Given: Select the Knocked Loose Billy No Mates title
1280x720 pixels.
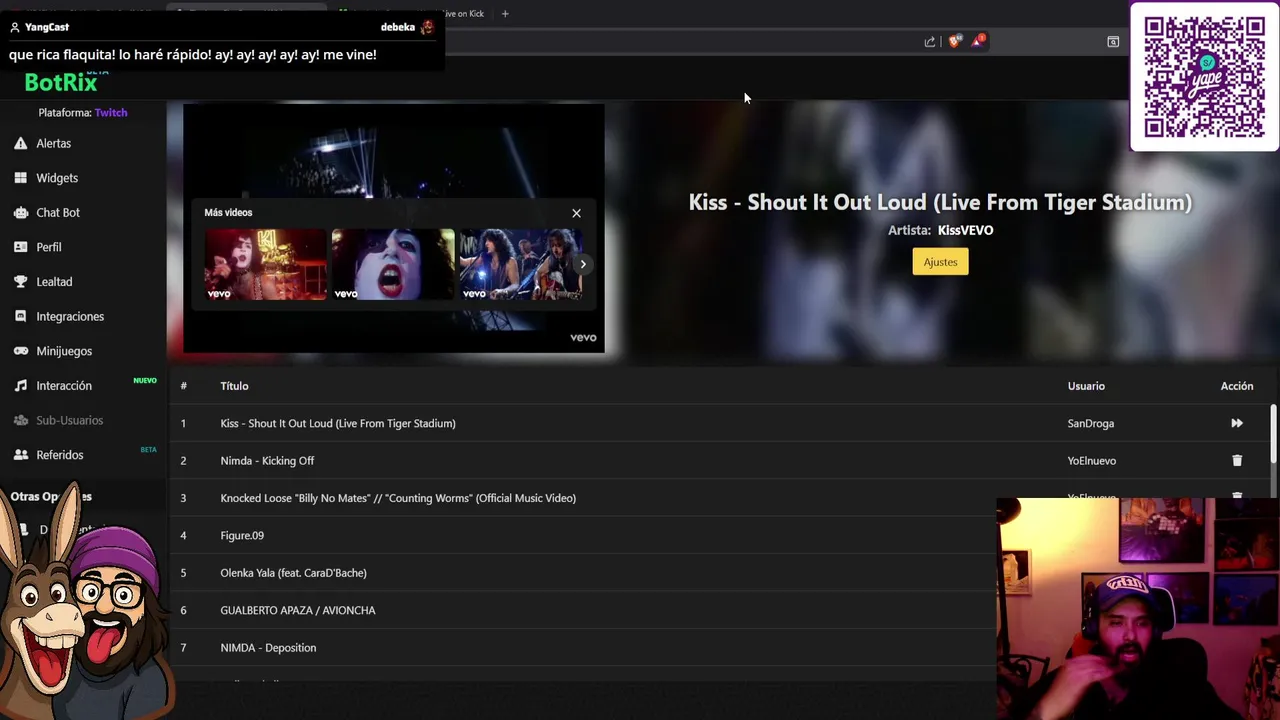Looking at the screenshot, I should click(x=398, y=498).
